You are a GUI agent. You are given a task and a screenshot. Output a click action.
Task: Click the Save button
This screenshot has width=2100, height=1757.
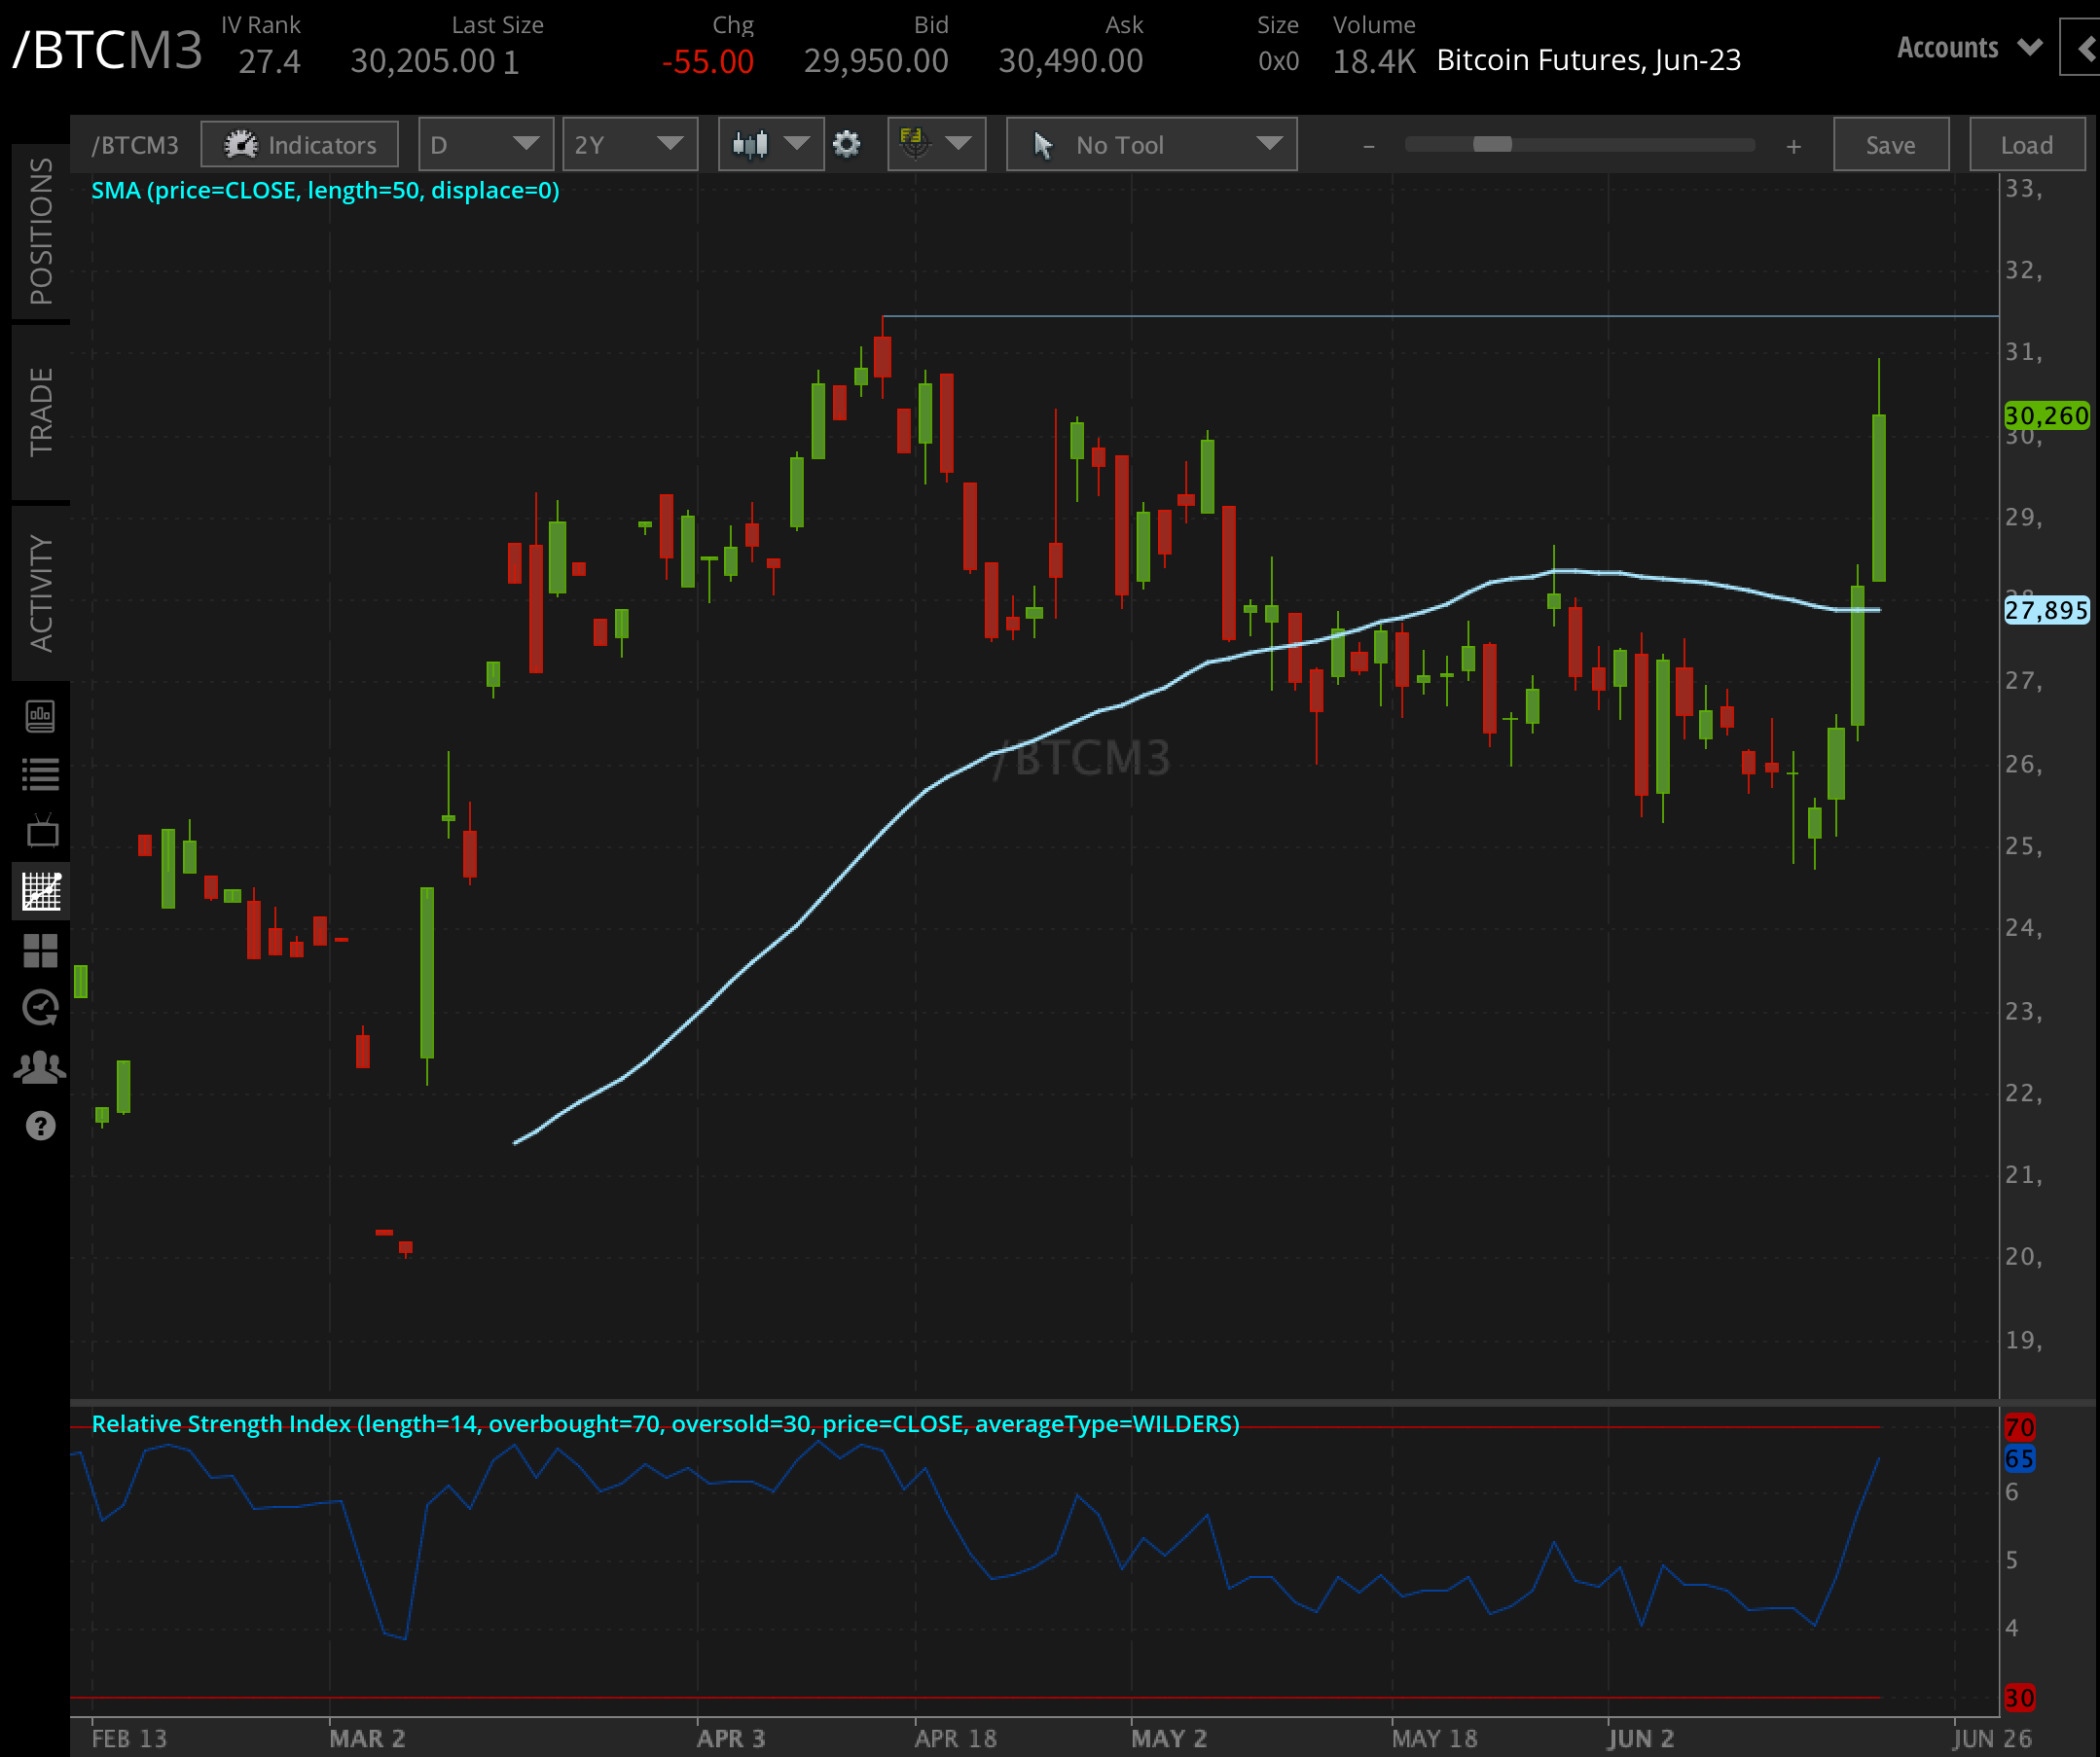click(x=1890, y=145)
